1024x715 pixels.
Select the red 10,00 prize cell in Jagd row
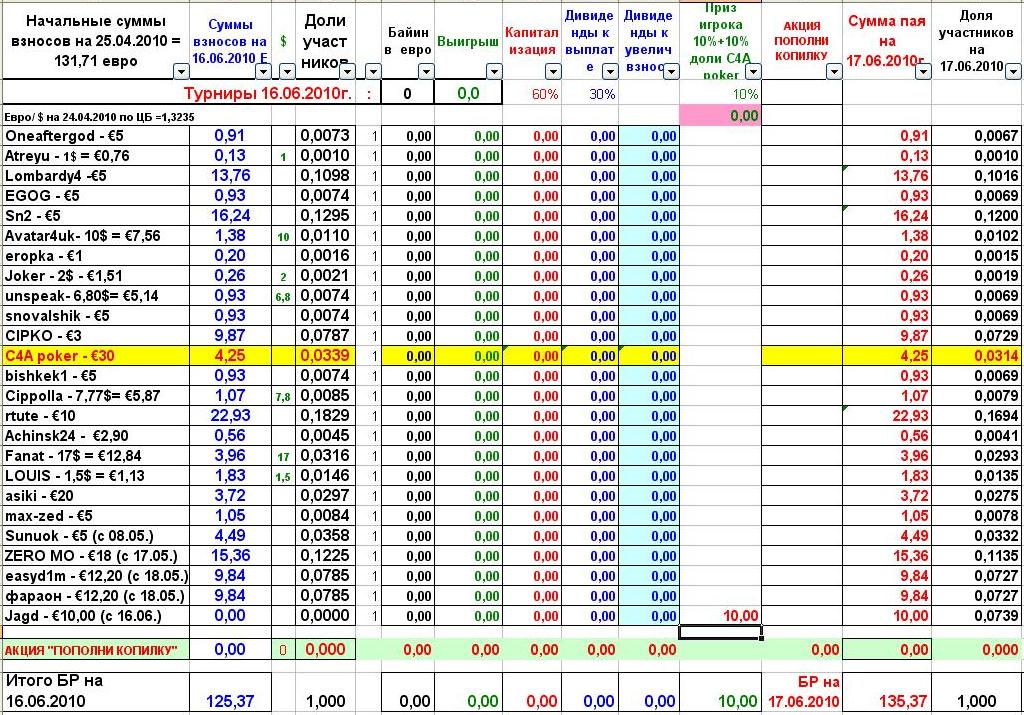click(x=719, y=616)
